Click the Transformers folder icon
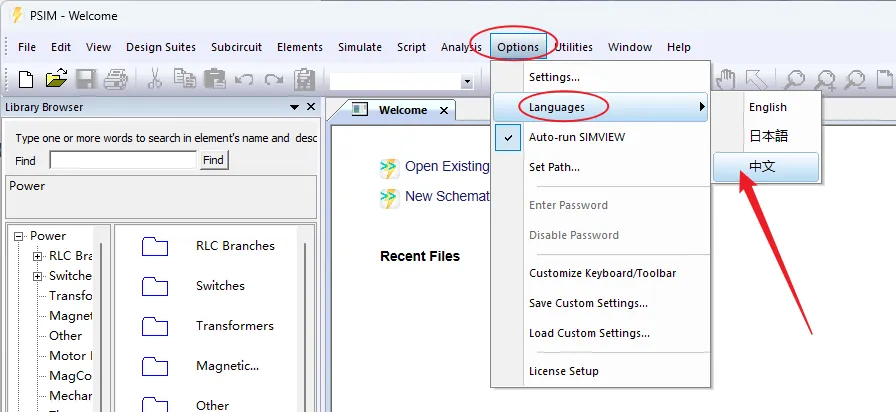 point(155,326)
